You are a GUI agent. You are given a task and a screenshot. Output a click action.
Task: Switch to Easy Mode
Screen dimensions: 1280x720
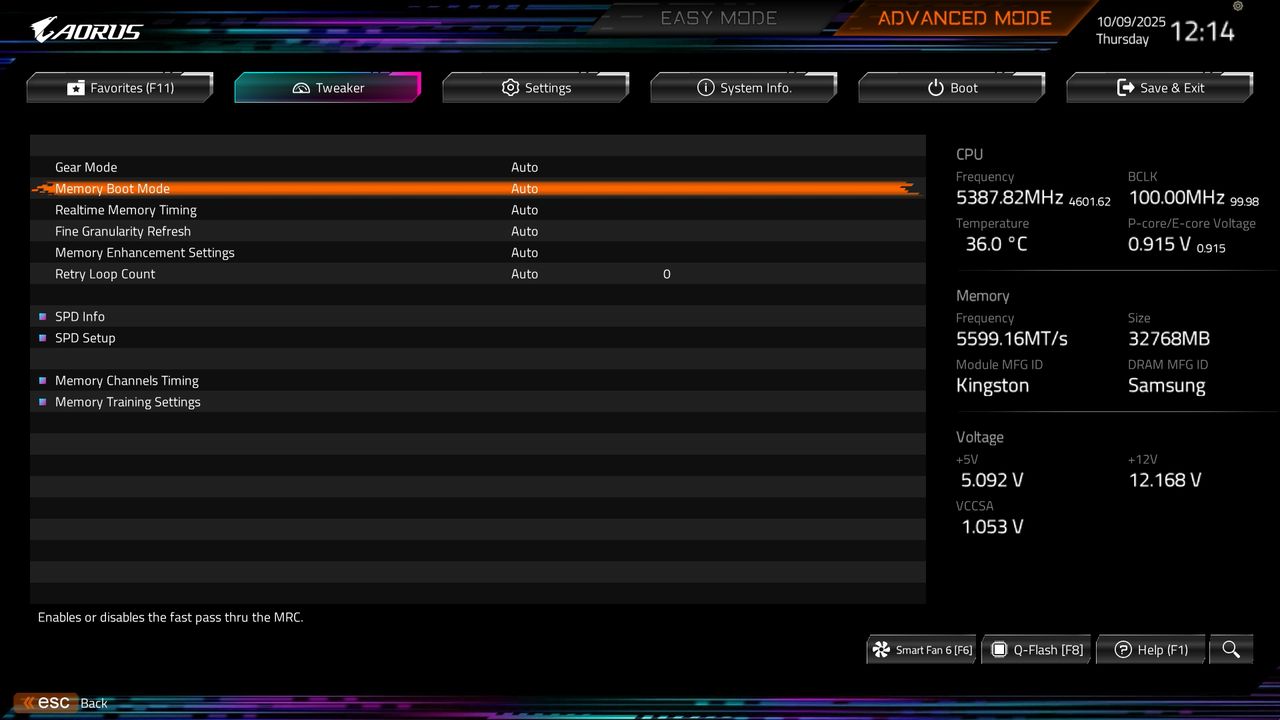pyautogui.click(x=718, y=17)
